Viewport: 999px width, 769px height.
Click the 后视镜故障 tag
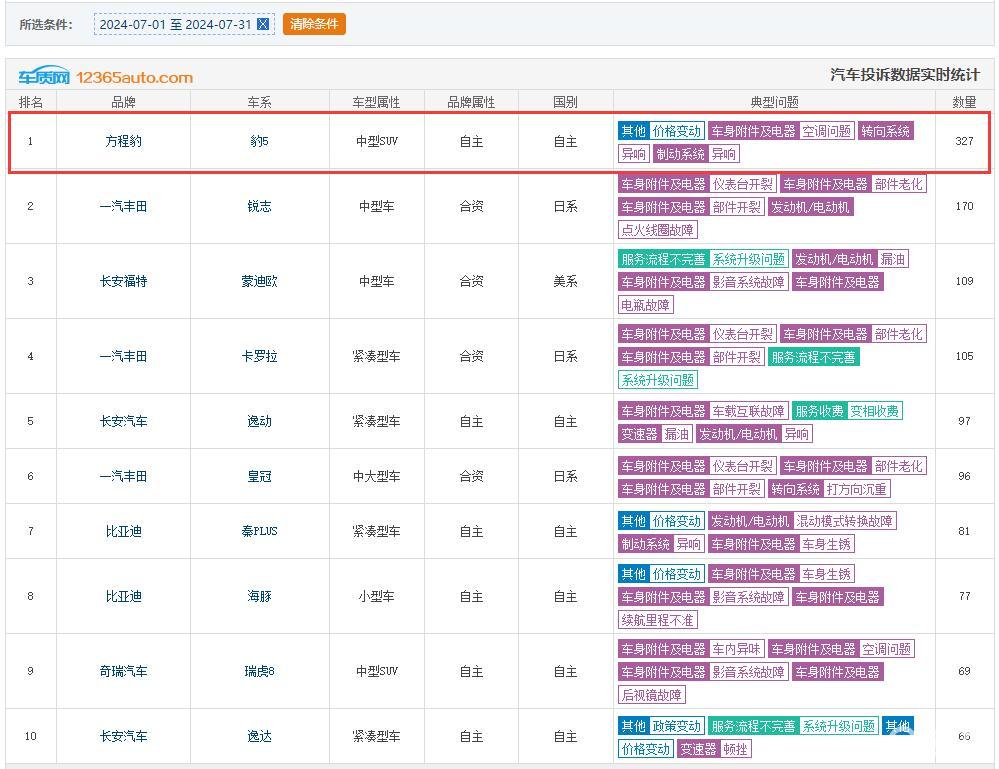click(652, 694)
